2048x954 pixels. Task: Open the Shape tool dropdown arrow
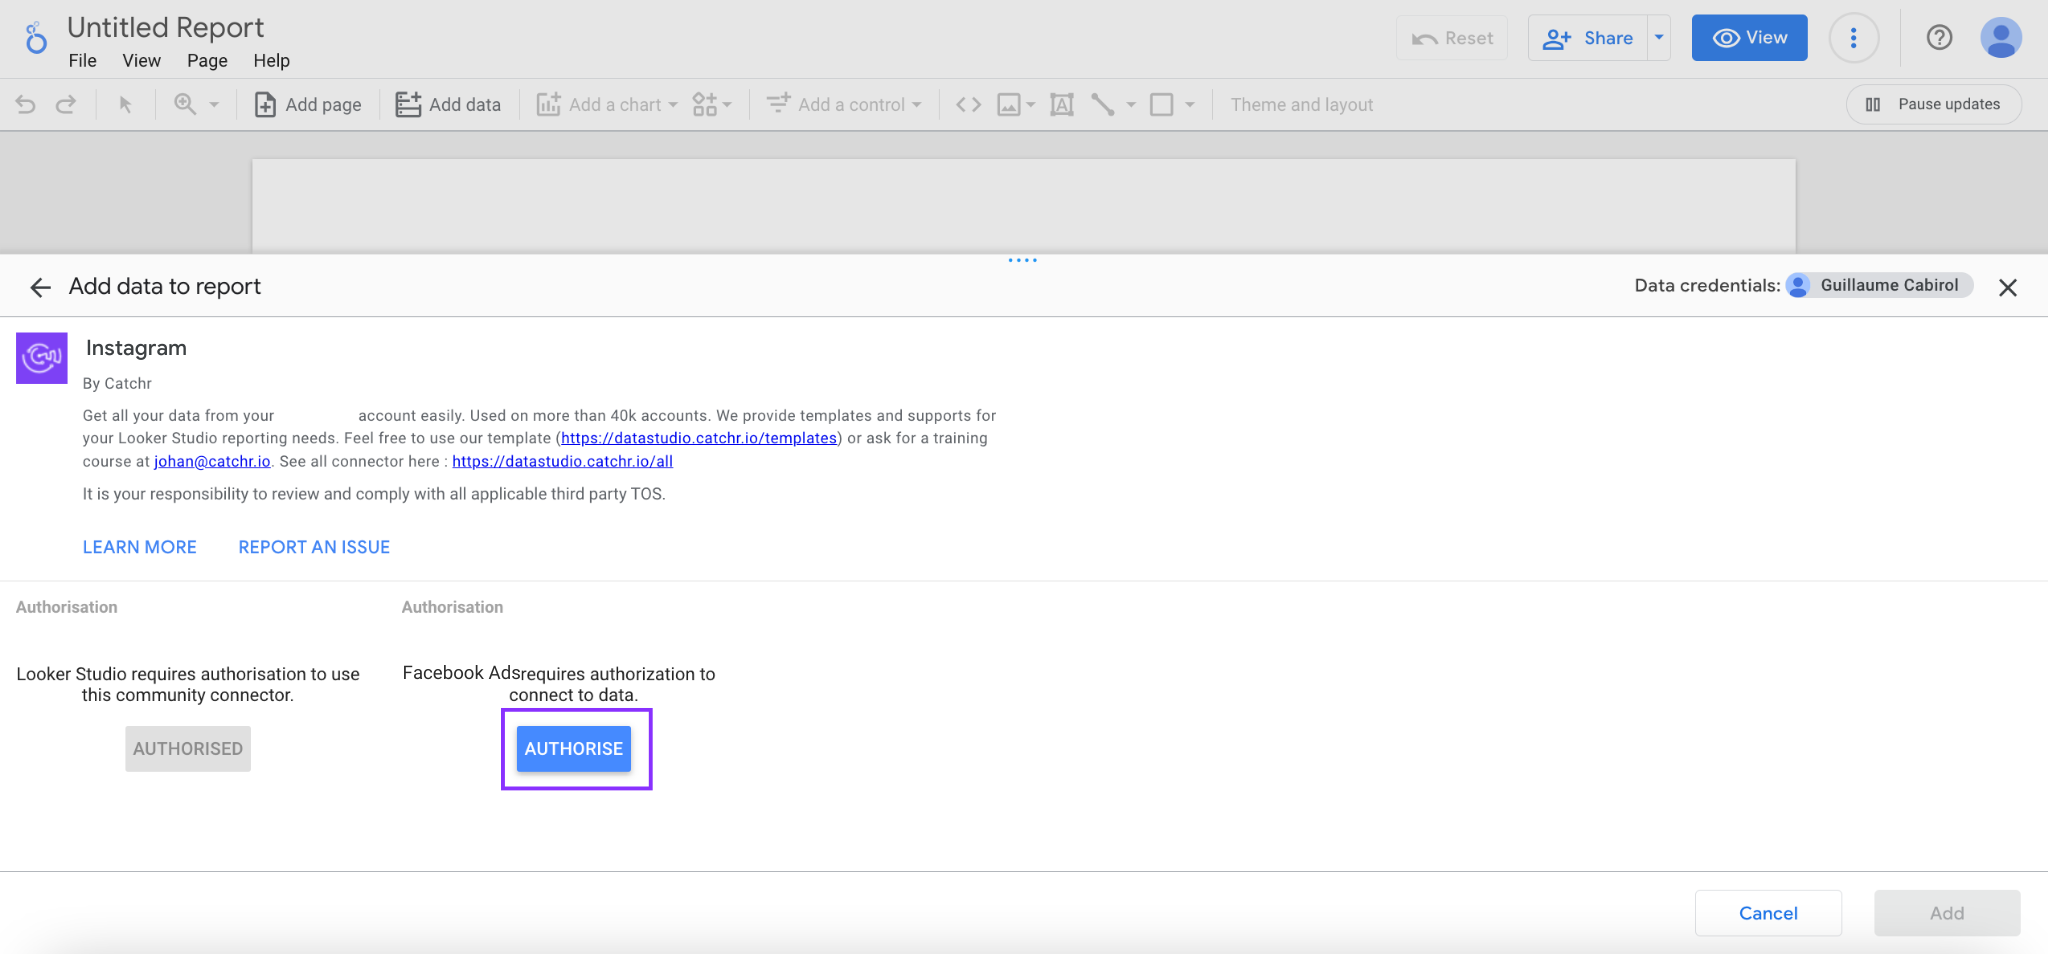coord(1189,105)
